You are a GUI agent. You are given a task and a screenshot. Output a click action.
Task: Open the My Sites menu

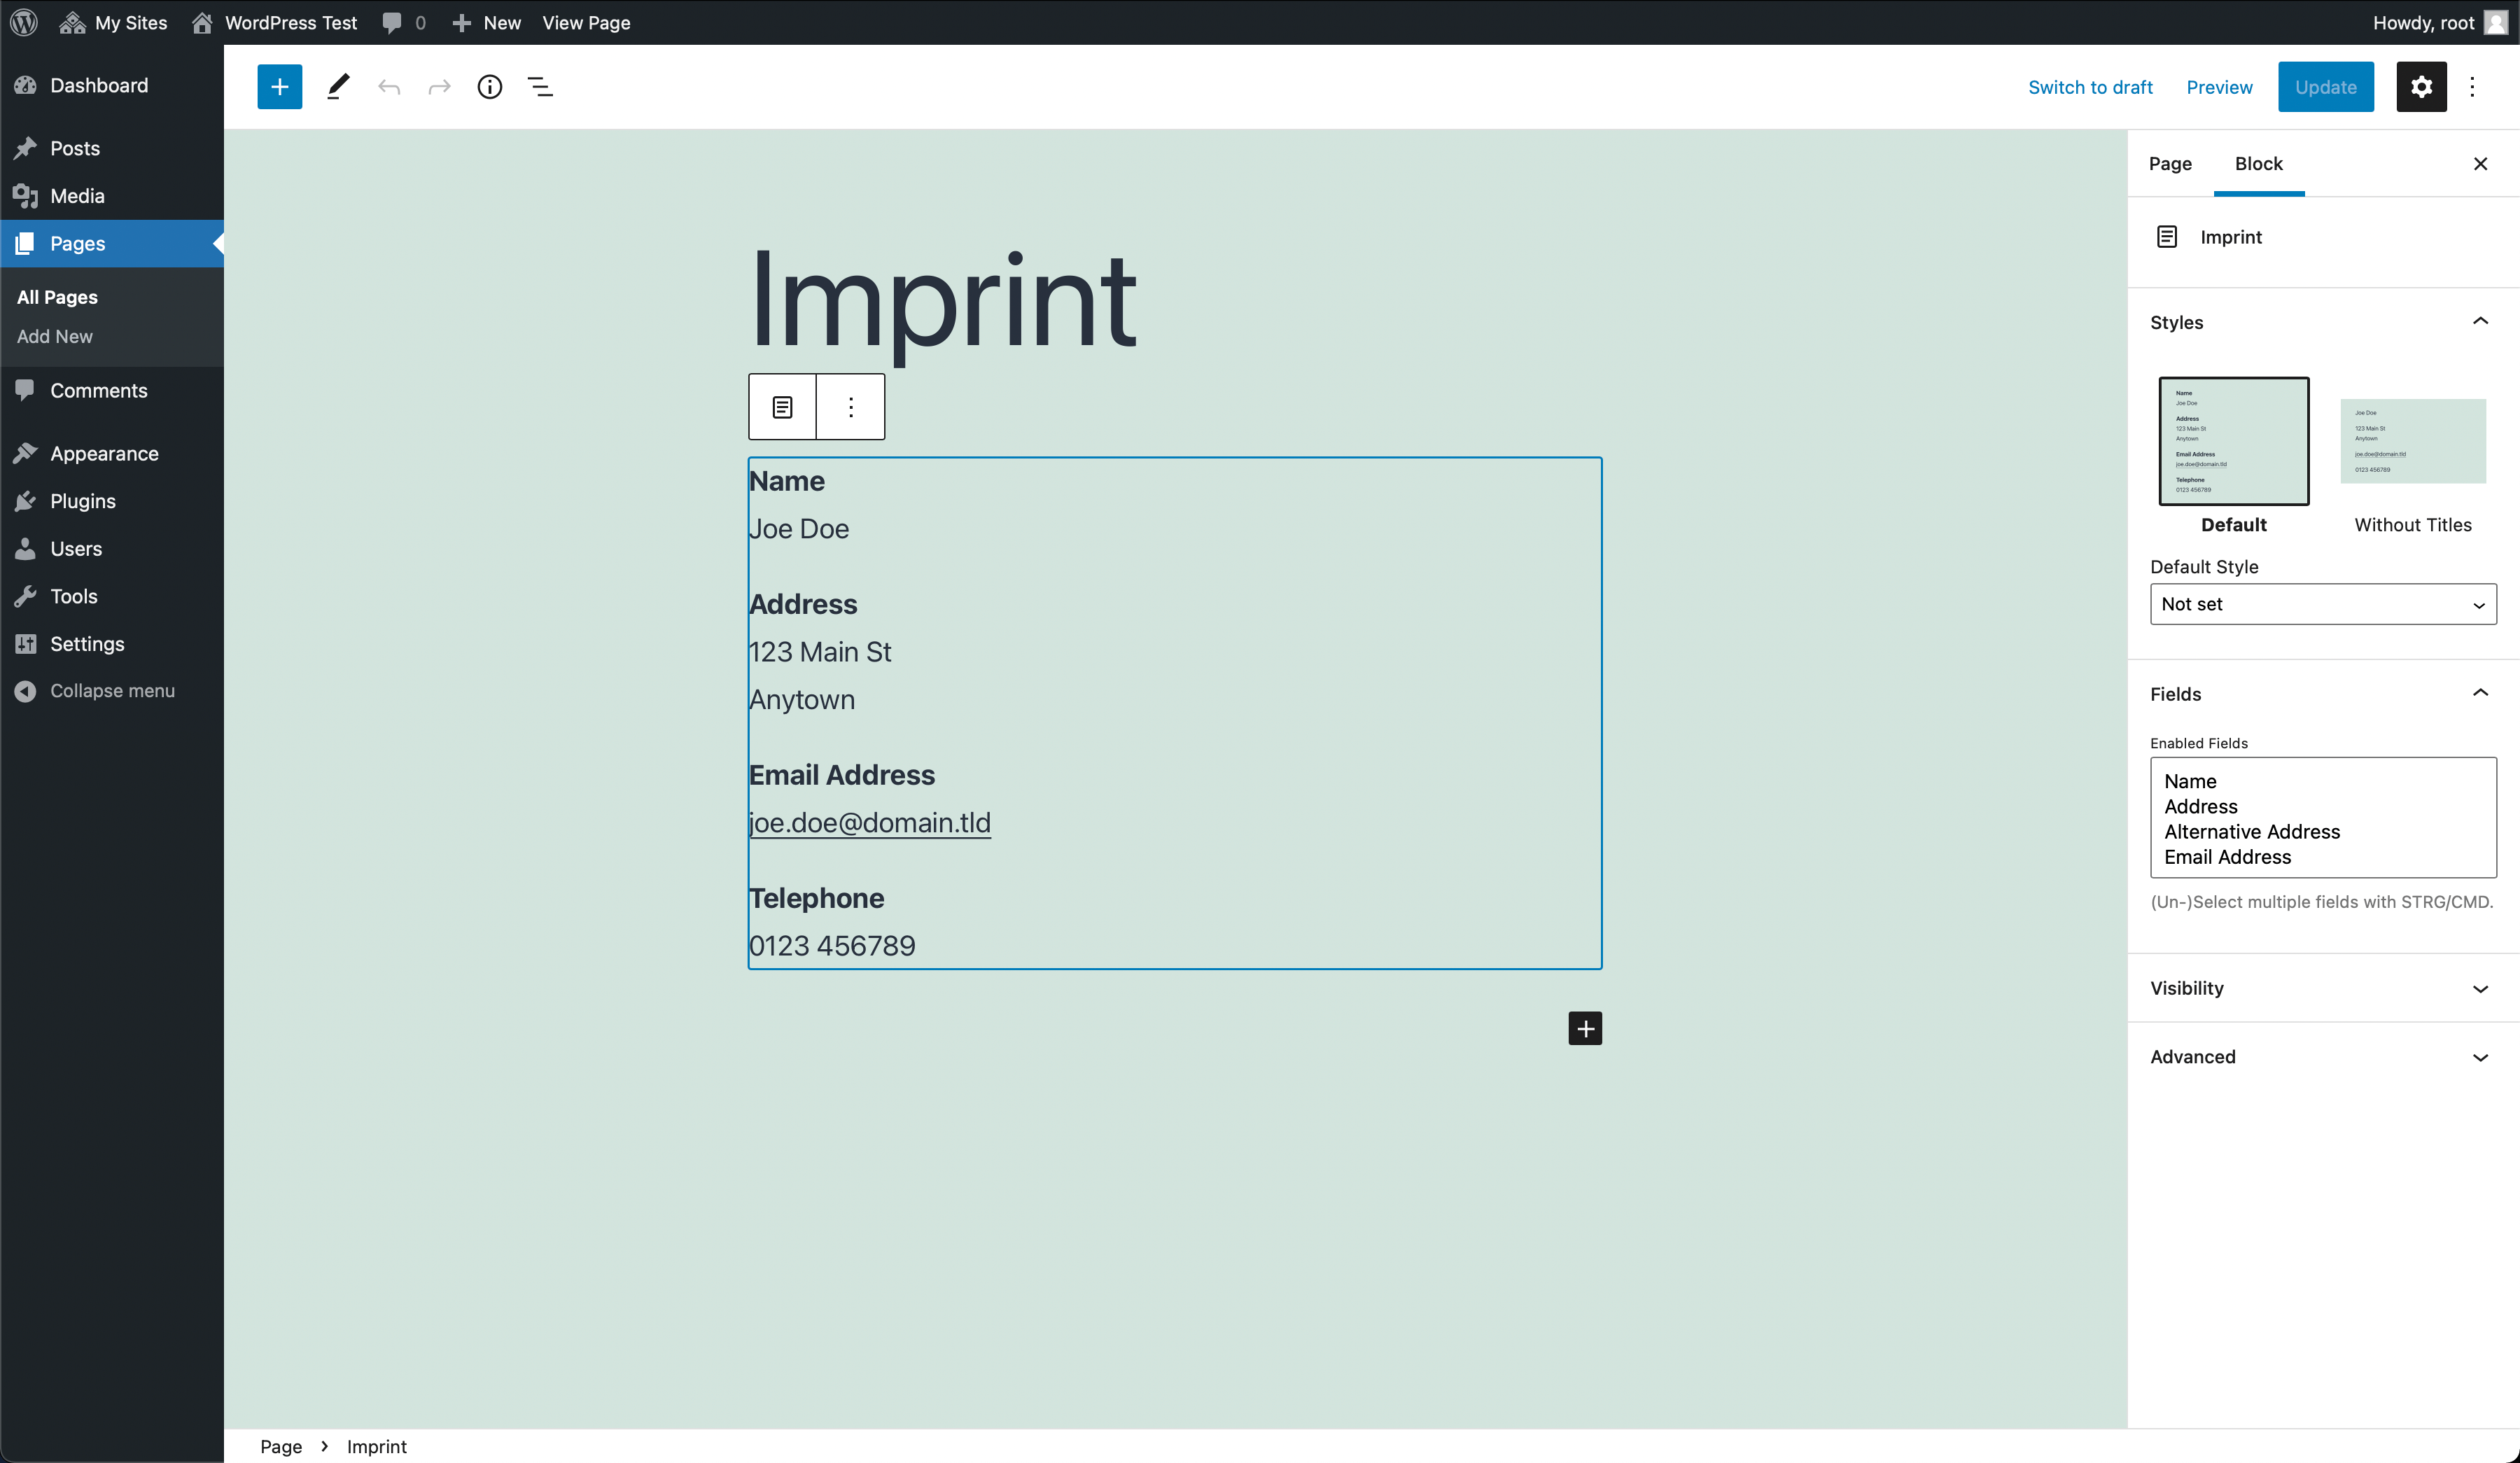click(113, 22)
